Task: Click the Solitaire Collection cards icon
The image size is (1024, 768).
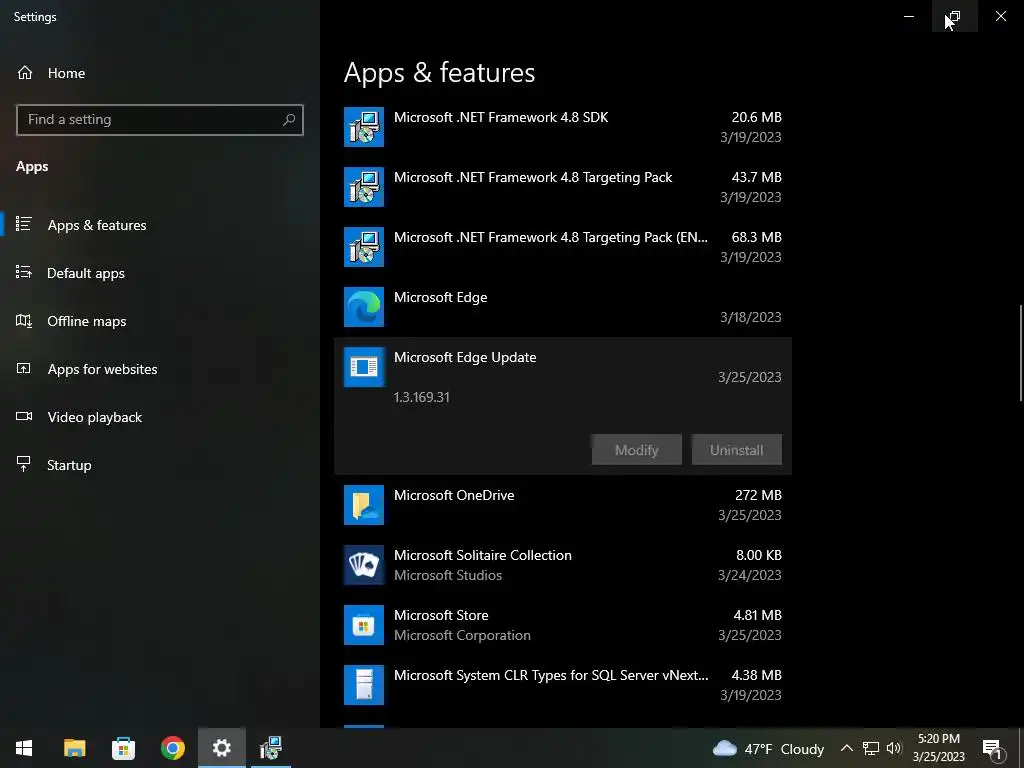Action: click(x=364, y=565)
